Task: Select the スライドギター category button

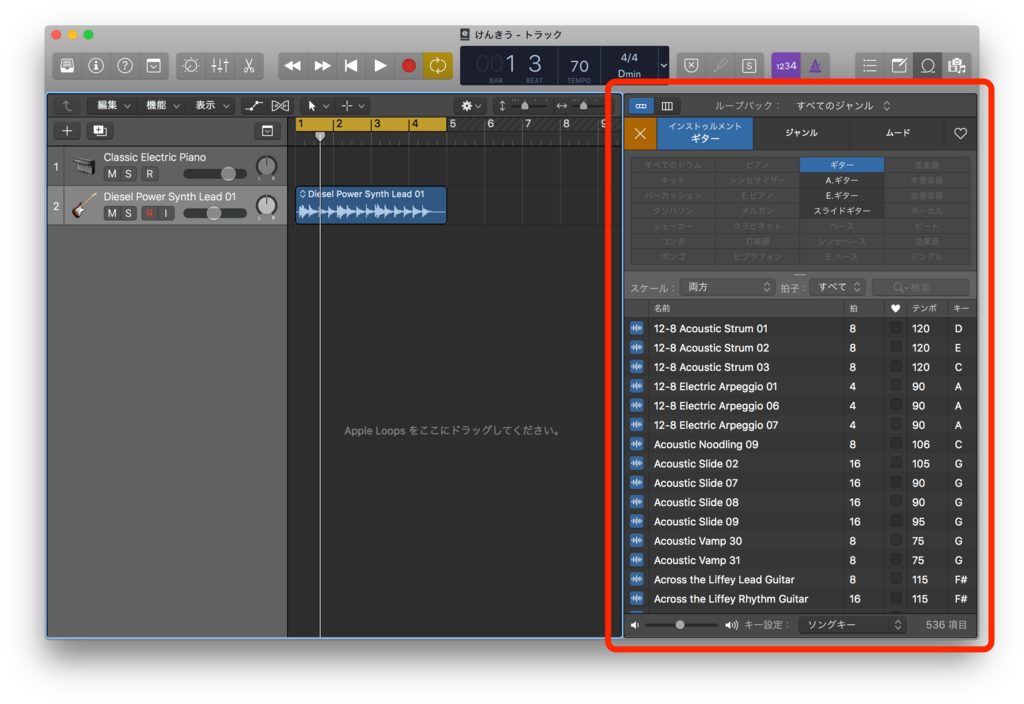Action: click(842, 211)
